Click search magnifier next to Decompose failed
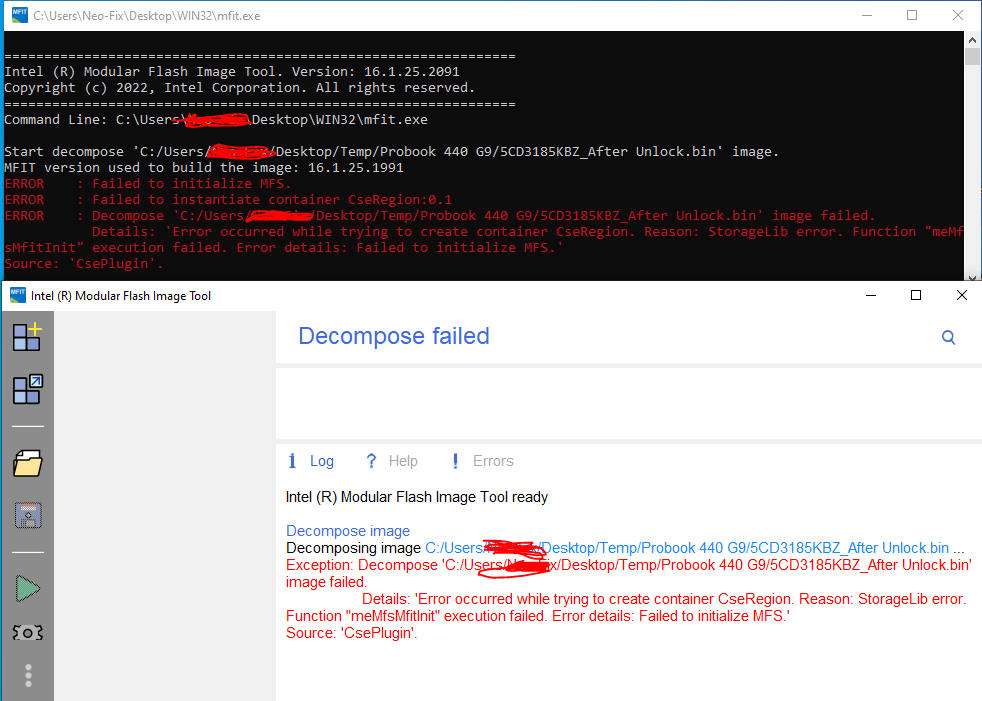 coord(948,338)
